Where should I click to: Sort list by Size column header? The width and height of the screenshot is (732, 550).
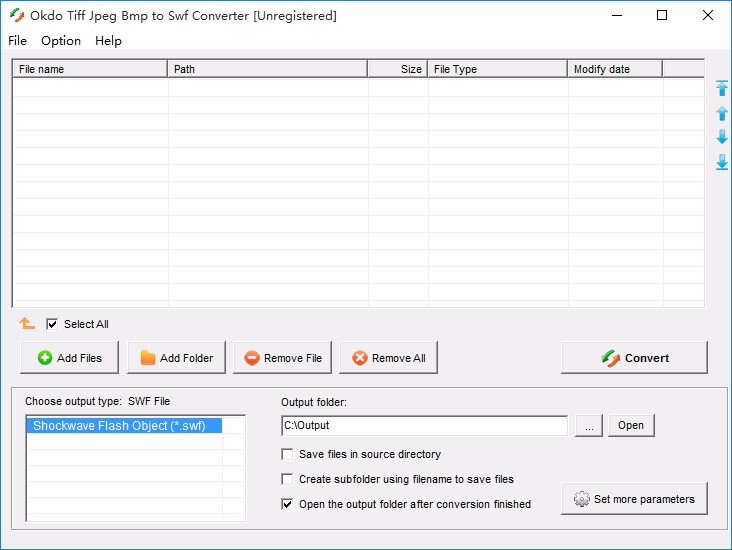pyautogui.click(x=398, y=69)
